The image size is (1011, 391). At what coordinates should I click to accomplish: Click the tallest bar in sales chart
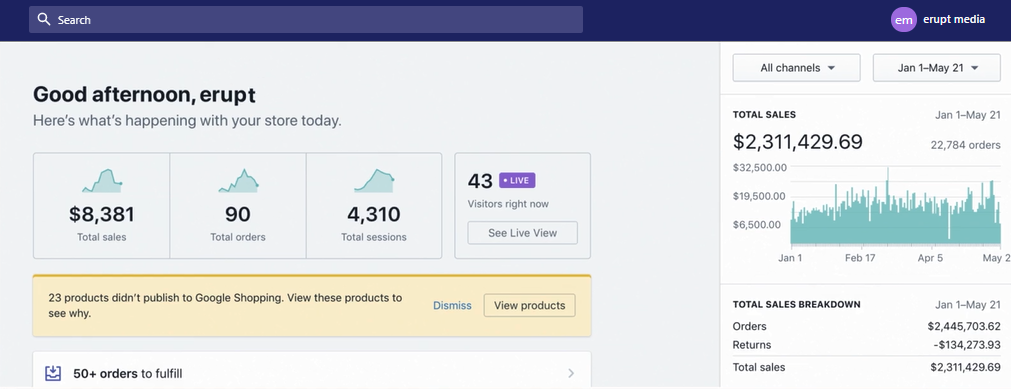(887, 206)
